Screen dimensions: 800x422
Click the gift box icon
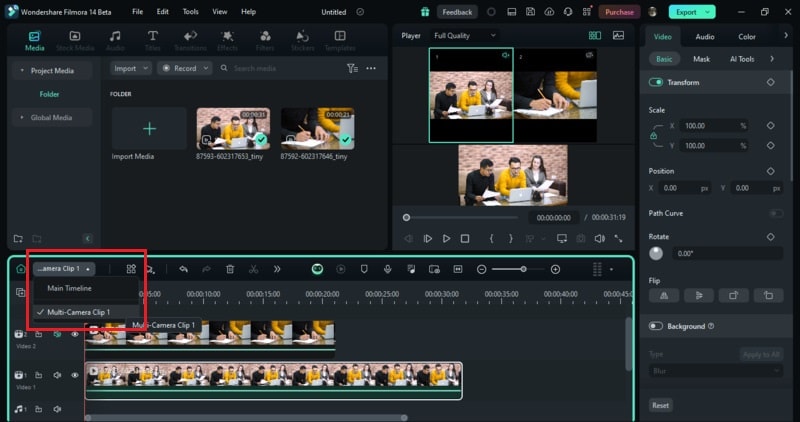point(425,12)
